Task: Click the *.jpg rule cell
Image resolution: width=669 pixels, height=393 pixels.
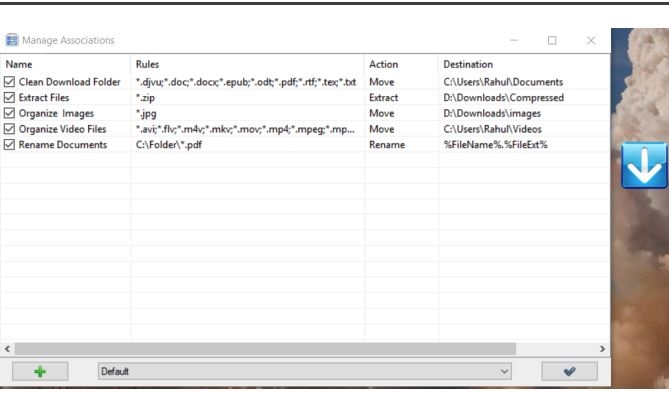Action: tap(146, 114)
